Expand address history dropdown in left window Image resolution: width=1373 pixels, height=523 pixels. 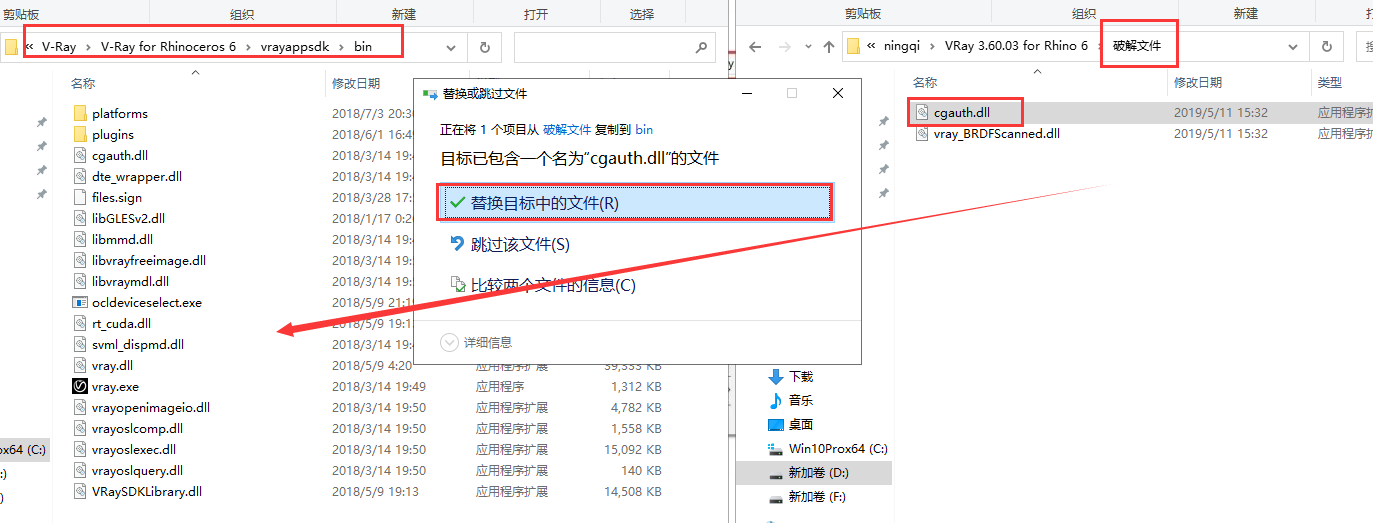(452, 47)
